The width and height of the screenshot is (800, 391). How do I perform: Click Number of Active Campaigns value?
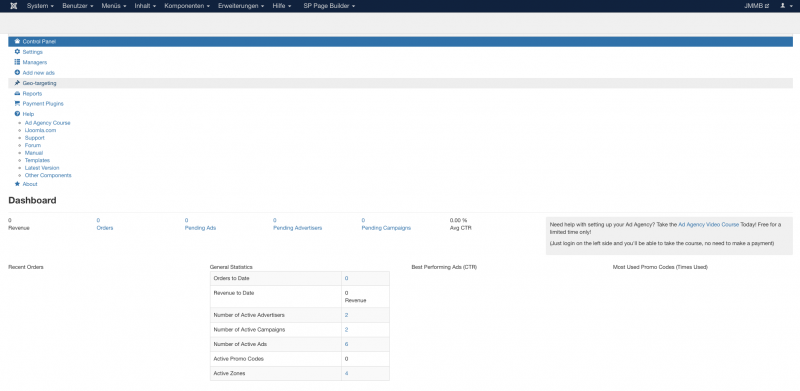(x=346, y=330)
